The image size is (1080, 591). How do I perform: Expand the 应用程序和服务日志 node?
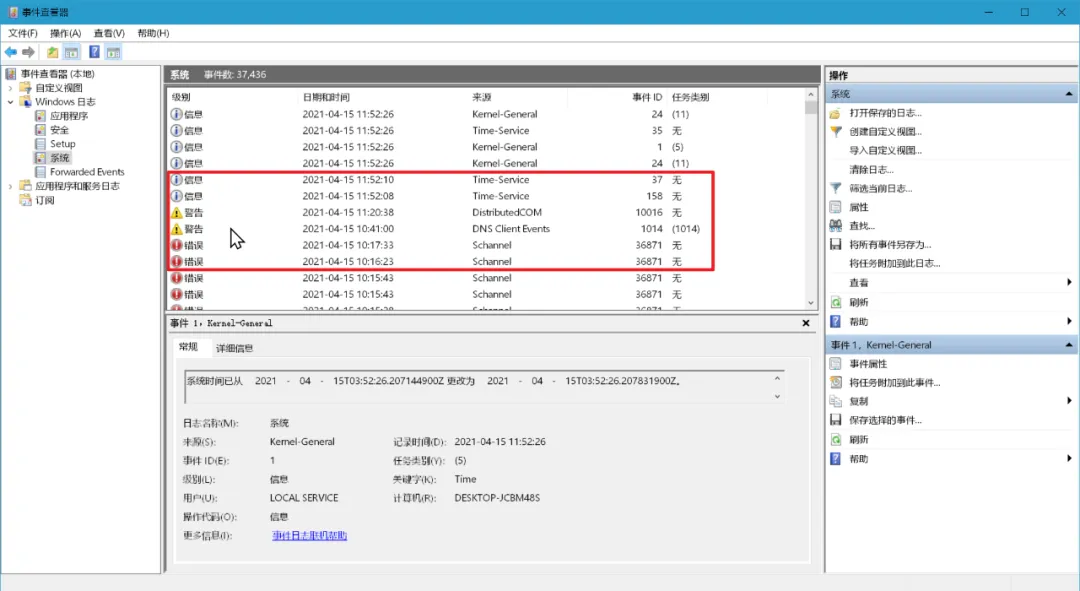(13, 185)
